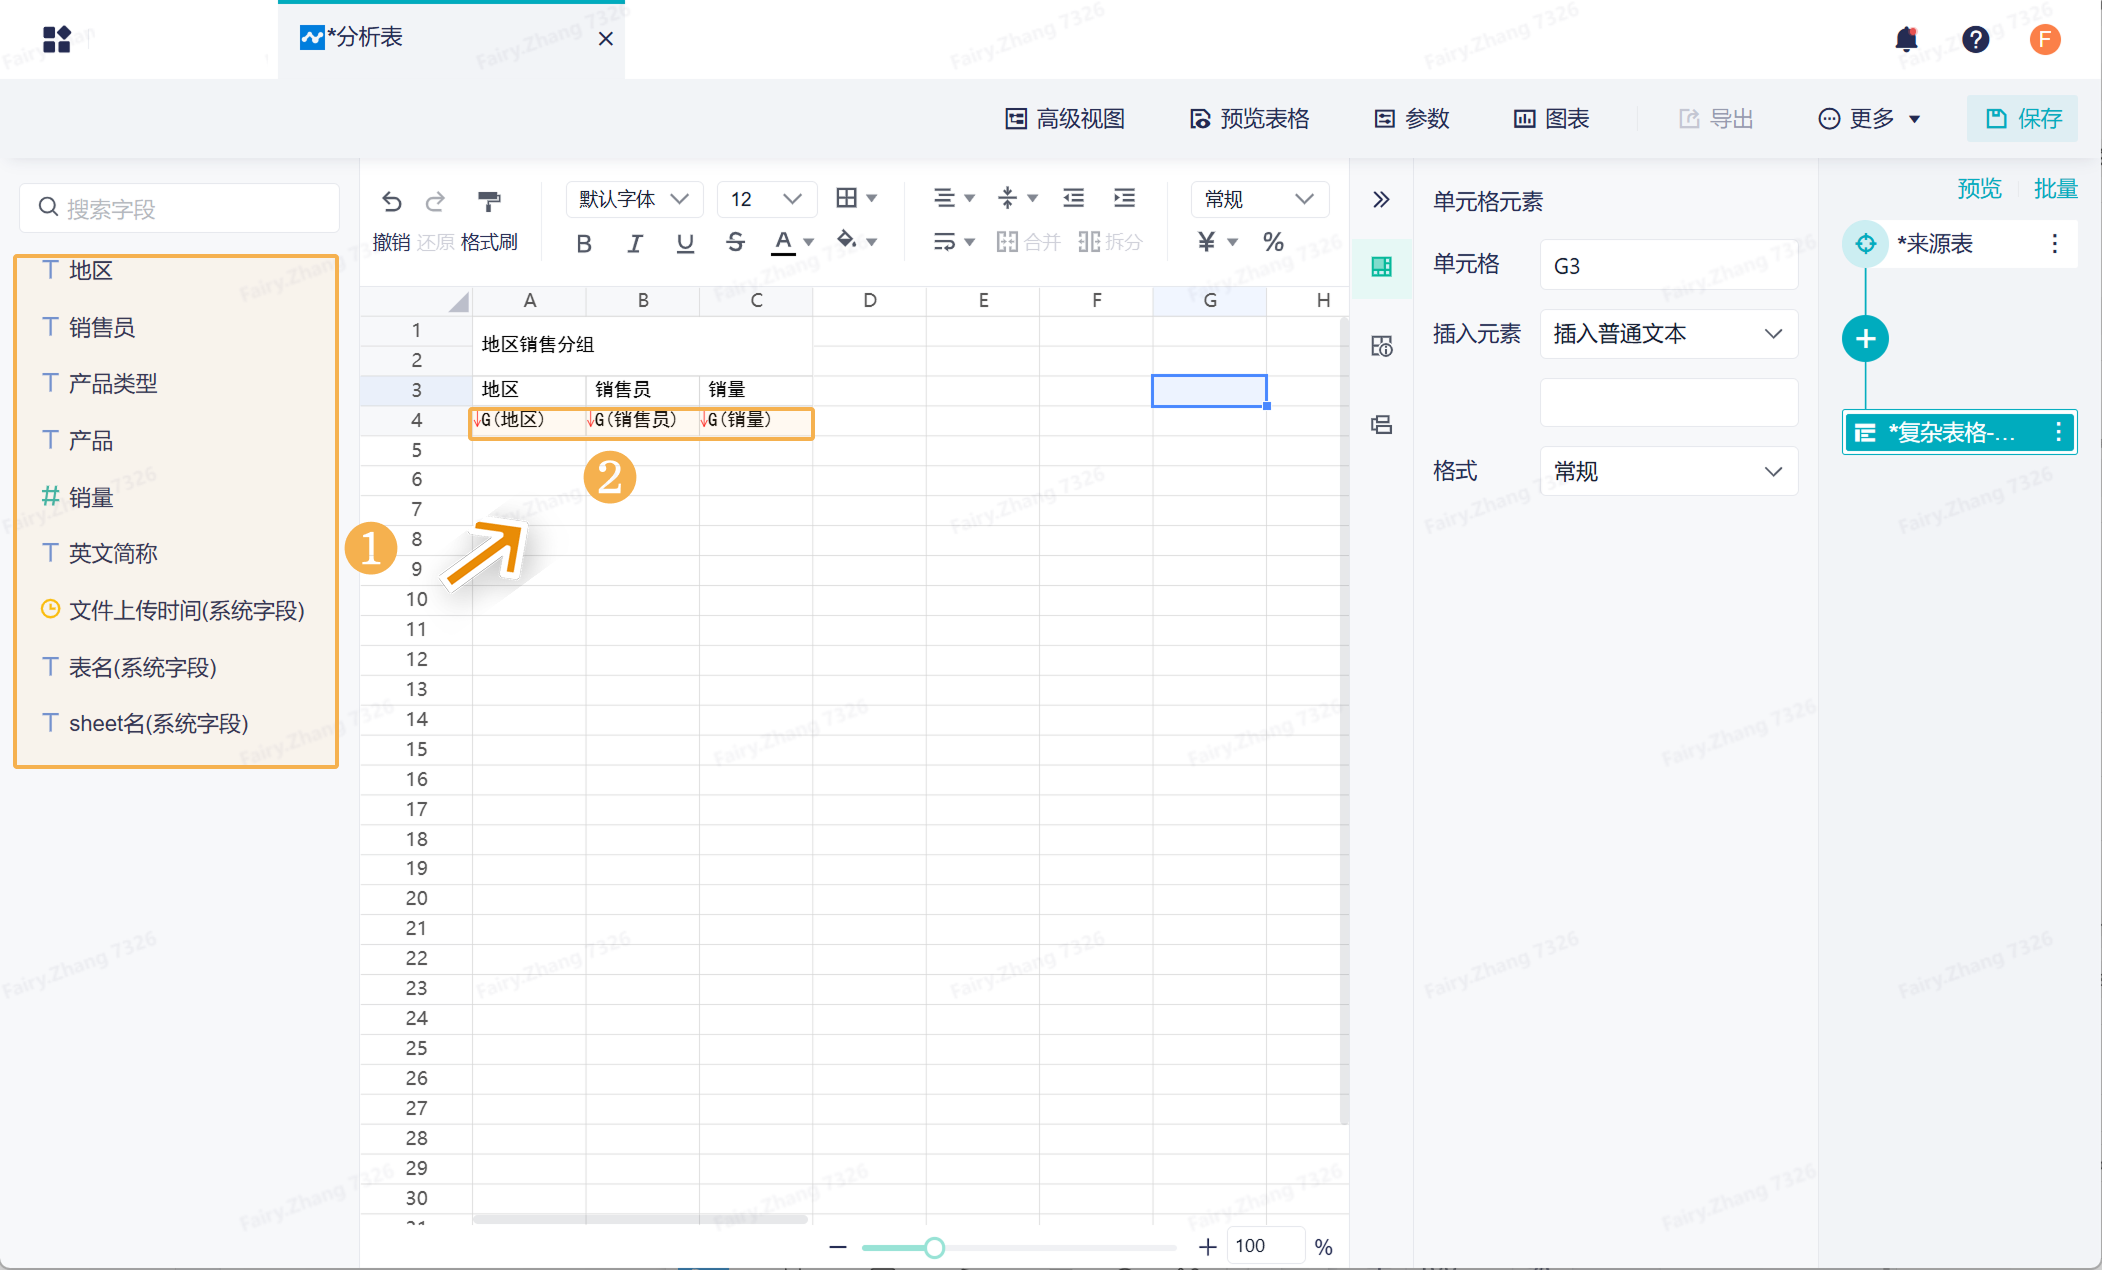Collapse right panel with double chevron
The height and width of the screenshot is (1270, 2102).
[x=1381, y=199]
